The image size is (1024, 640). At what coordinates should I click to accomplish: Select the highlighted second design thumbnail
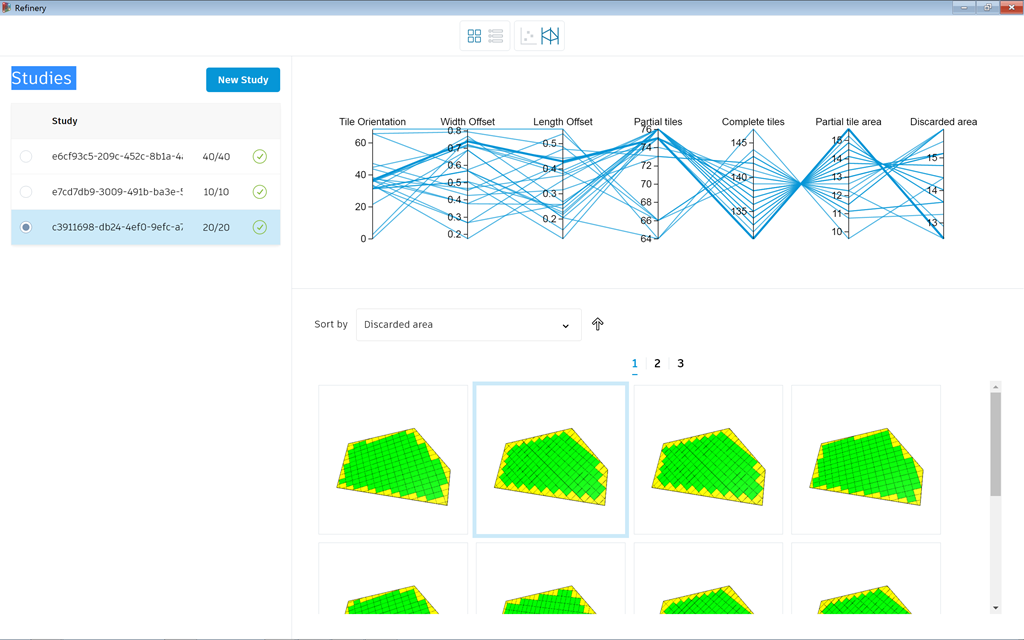click(x=550, y=460)
